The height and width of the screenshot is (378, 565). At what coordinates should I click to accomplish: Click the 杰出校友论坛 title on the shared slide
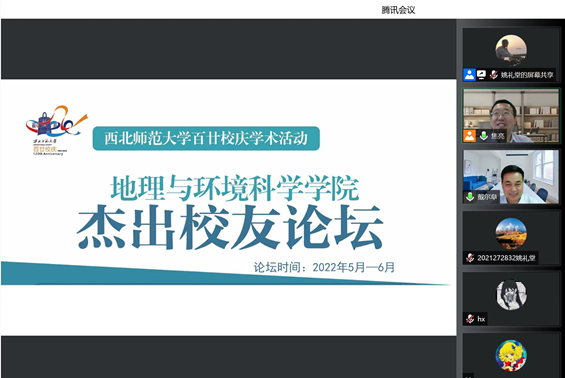(x=230, y=227)
